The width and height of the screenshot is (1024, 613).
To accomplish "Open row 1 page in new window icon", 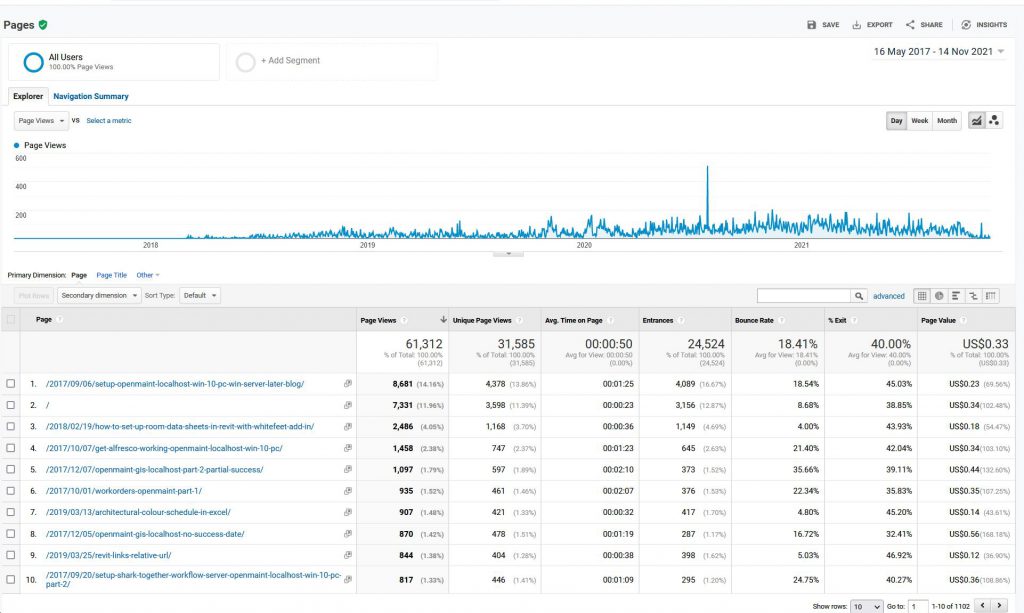I will (x=348, y=383).
